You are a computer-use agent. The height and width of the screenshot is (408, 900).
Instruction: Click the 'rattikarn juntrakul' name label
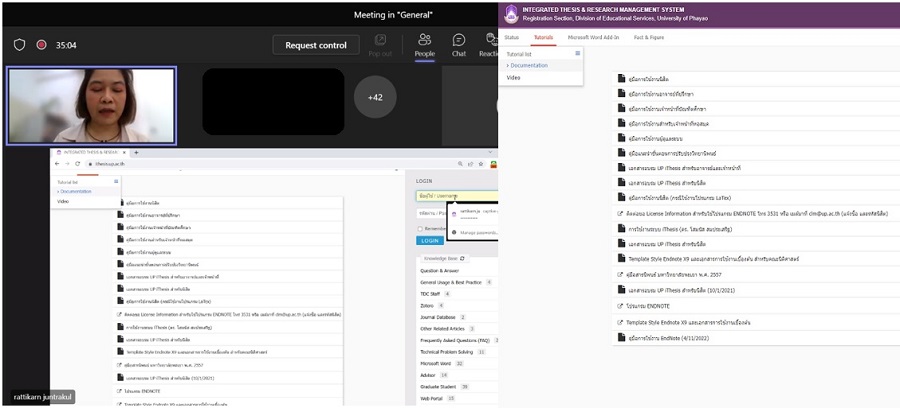point(43,397)
